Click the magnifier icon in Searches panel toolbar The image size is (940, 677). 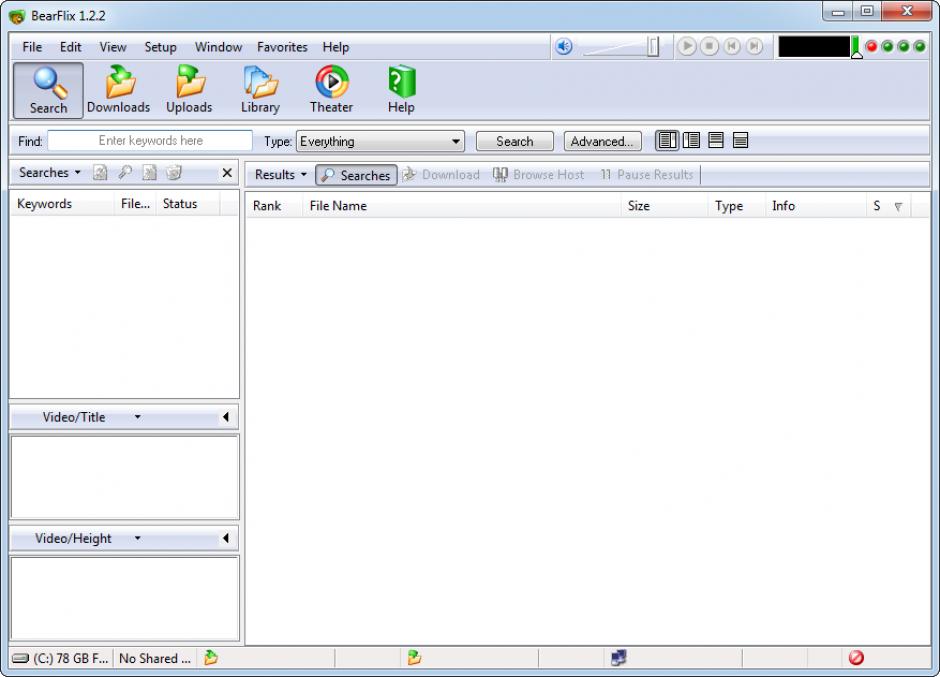click(x=125, y=173)
